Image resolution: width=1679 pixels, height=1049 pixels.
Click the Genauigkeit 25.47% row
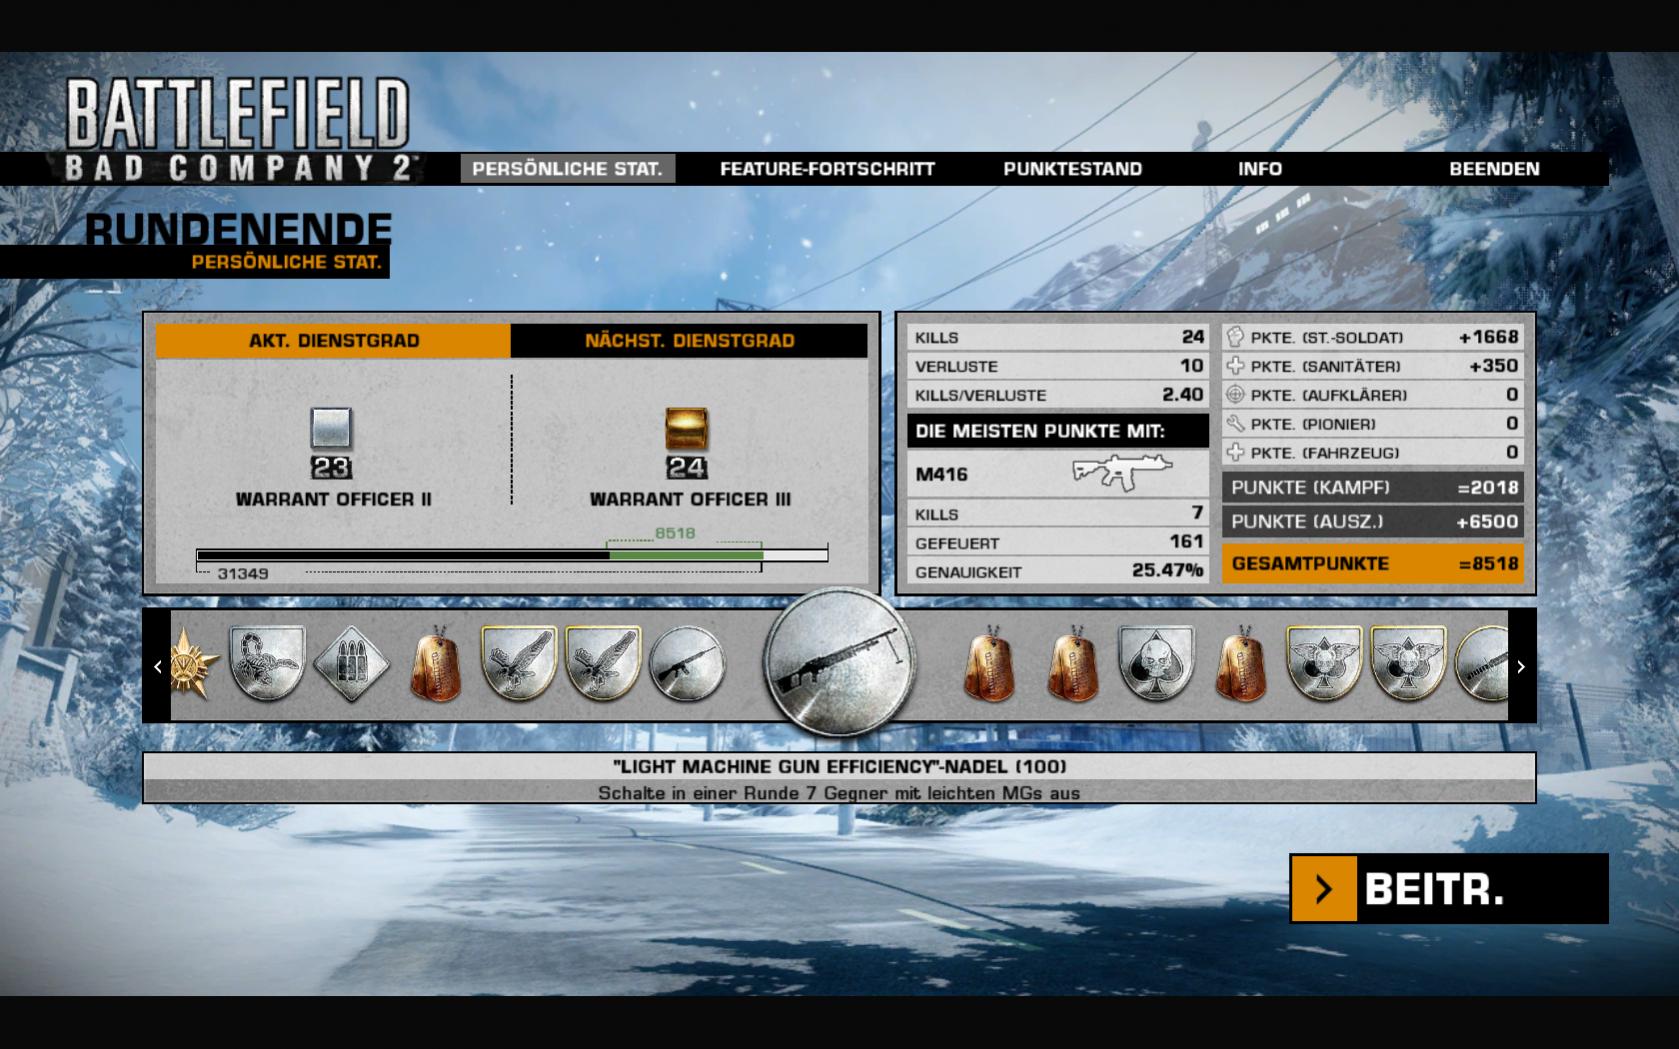(x=1058, y=571)
